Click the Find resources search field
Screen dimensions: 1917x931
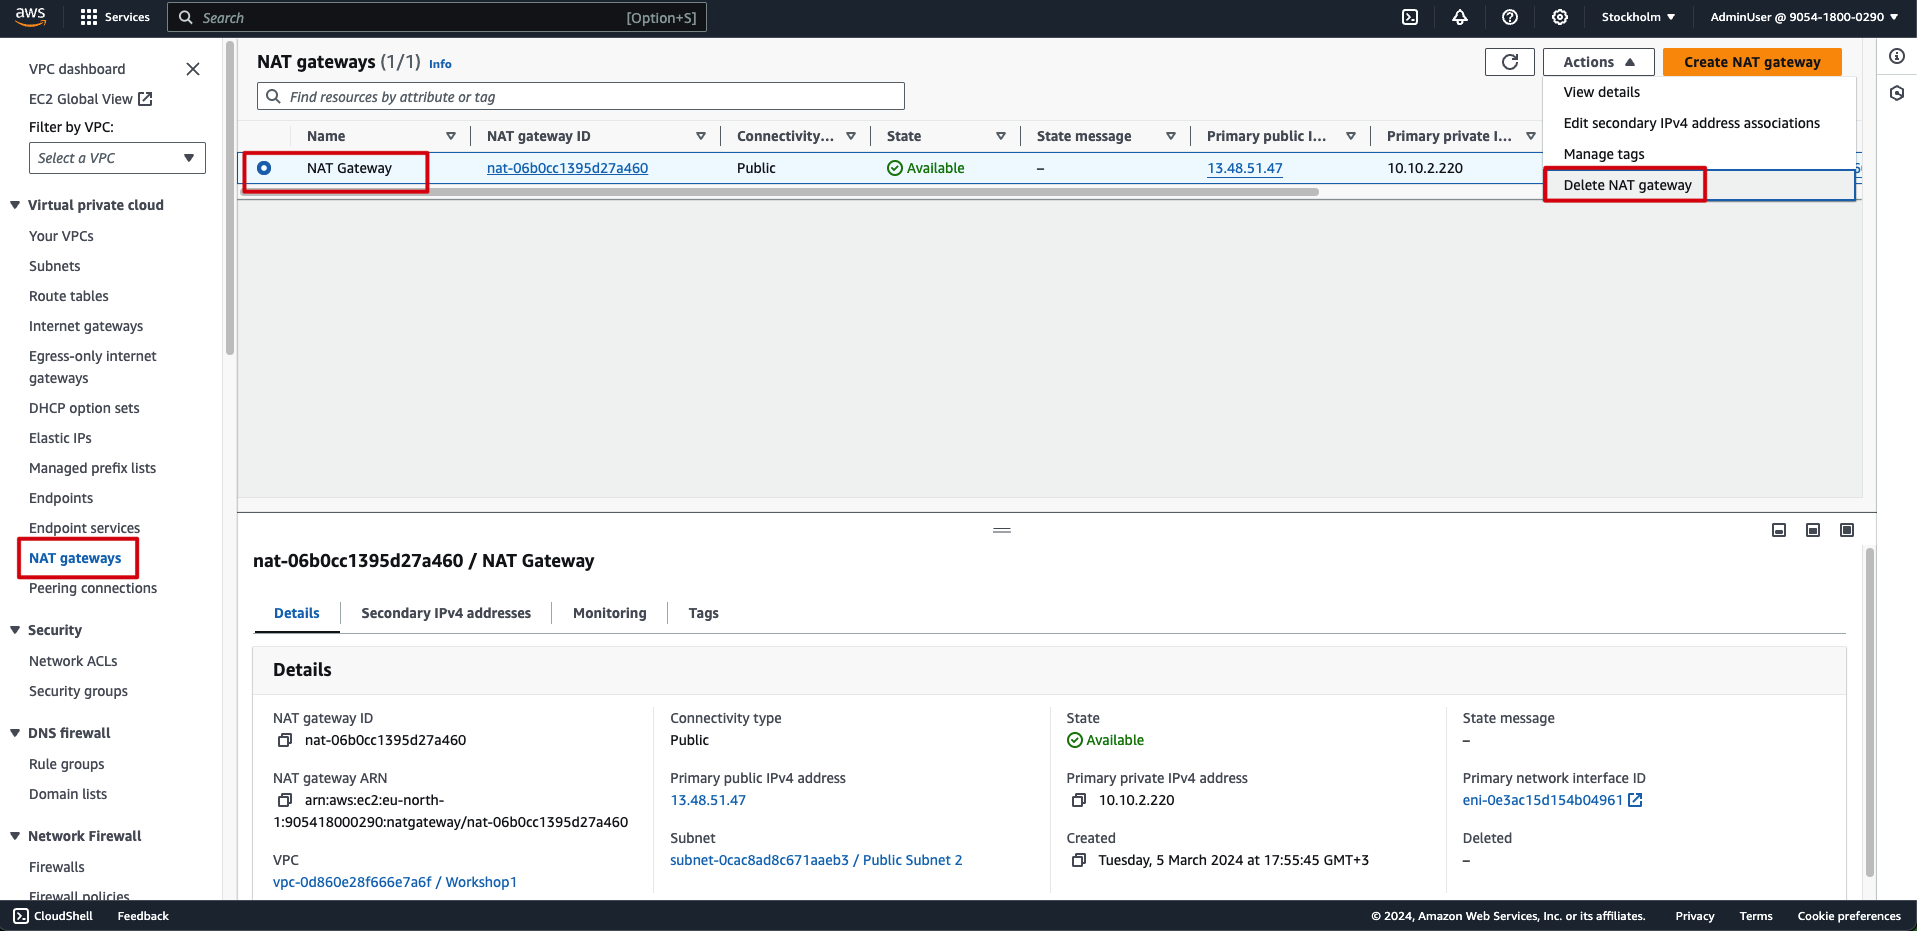590,97
